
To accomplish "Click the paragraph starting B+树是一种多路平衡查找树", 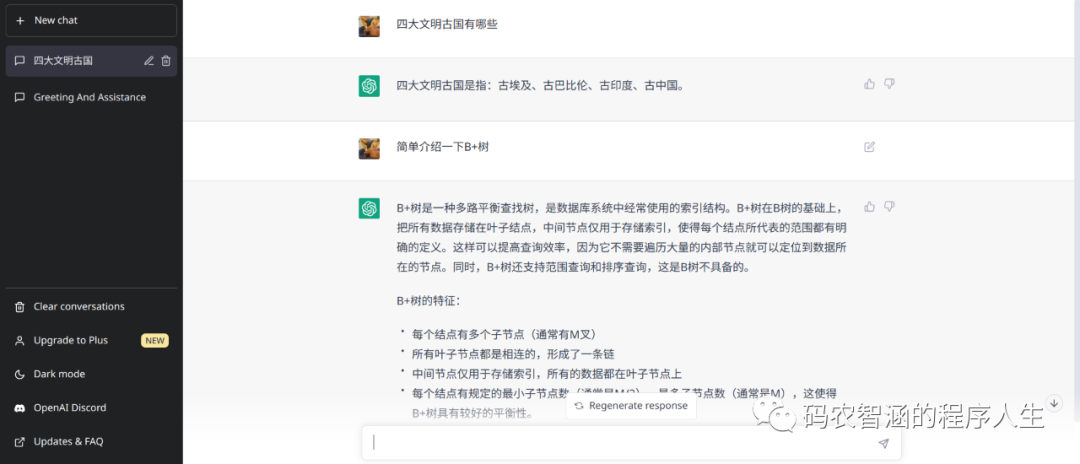I will [621, 237].
